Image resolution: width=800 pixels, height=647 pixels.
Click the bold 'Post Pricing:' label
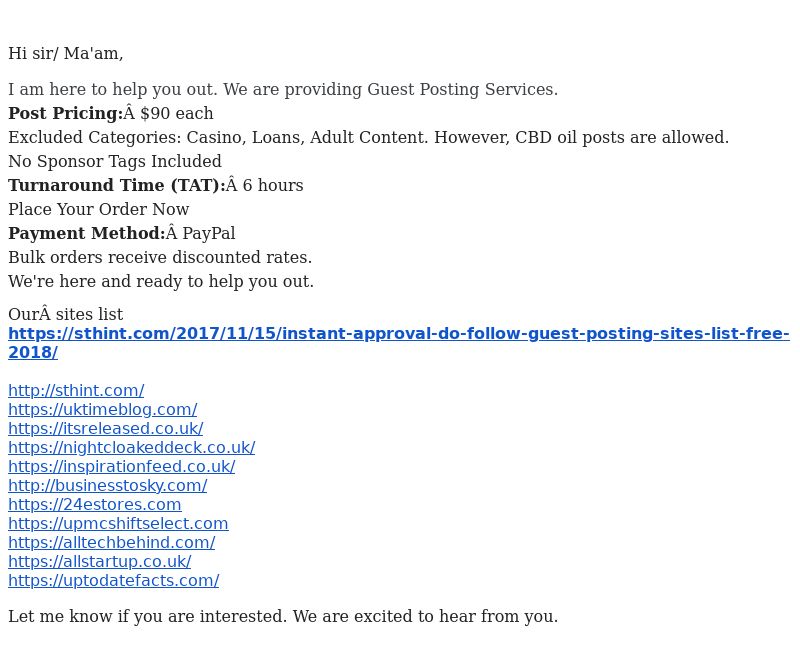pos(65,113)
